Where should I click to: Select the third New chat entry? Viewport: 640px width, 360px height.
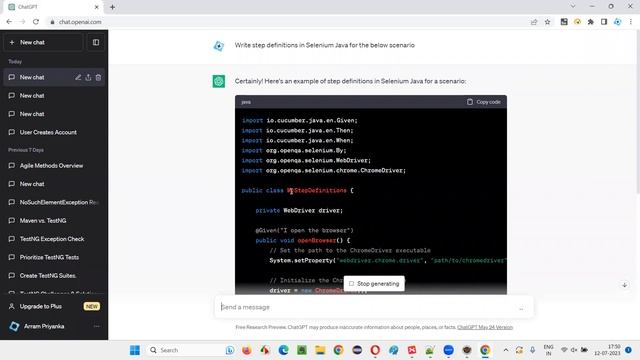[54, 114]
